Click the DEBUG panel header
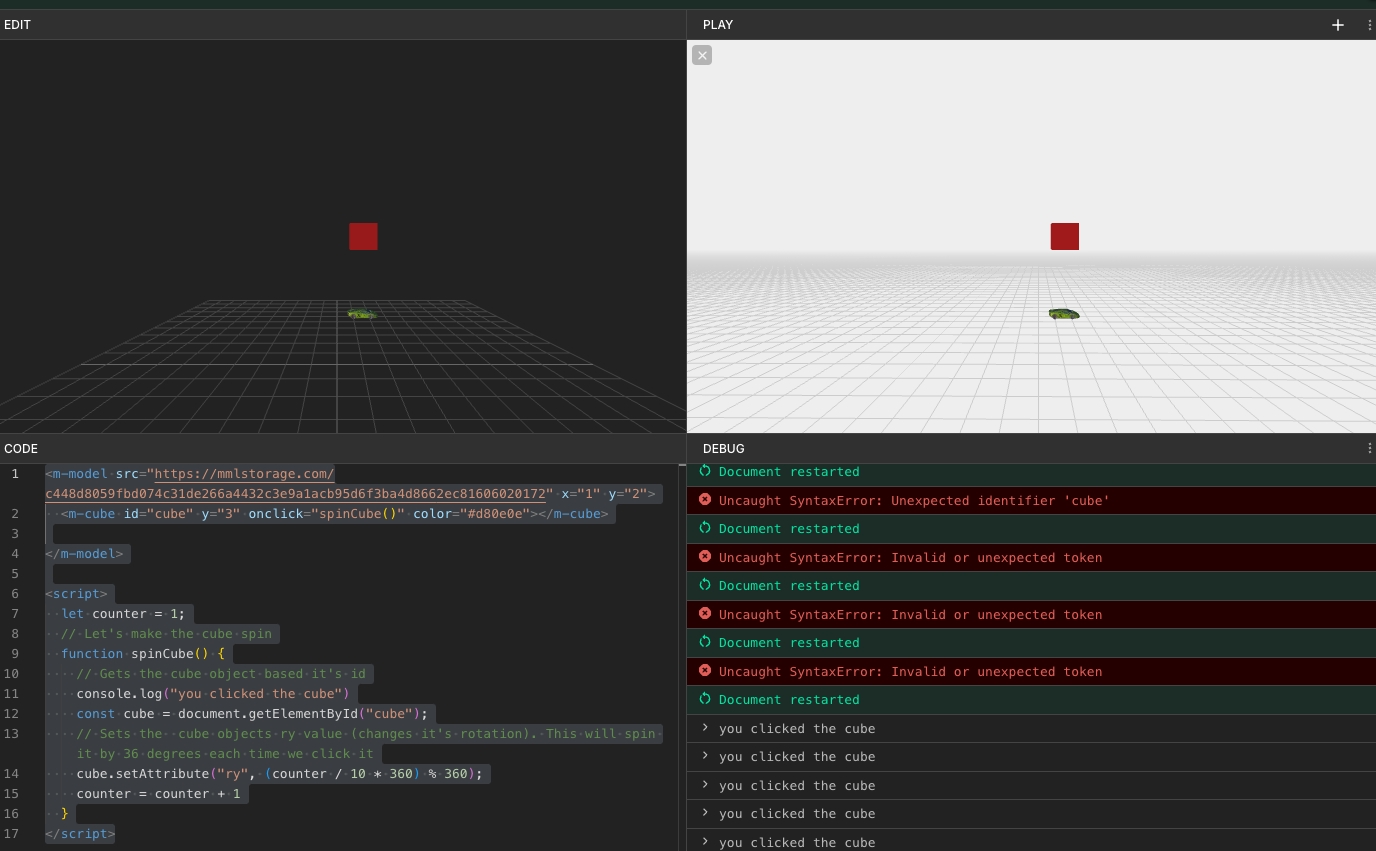 [723, 449]
